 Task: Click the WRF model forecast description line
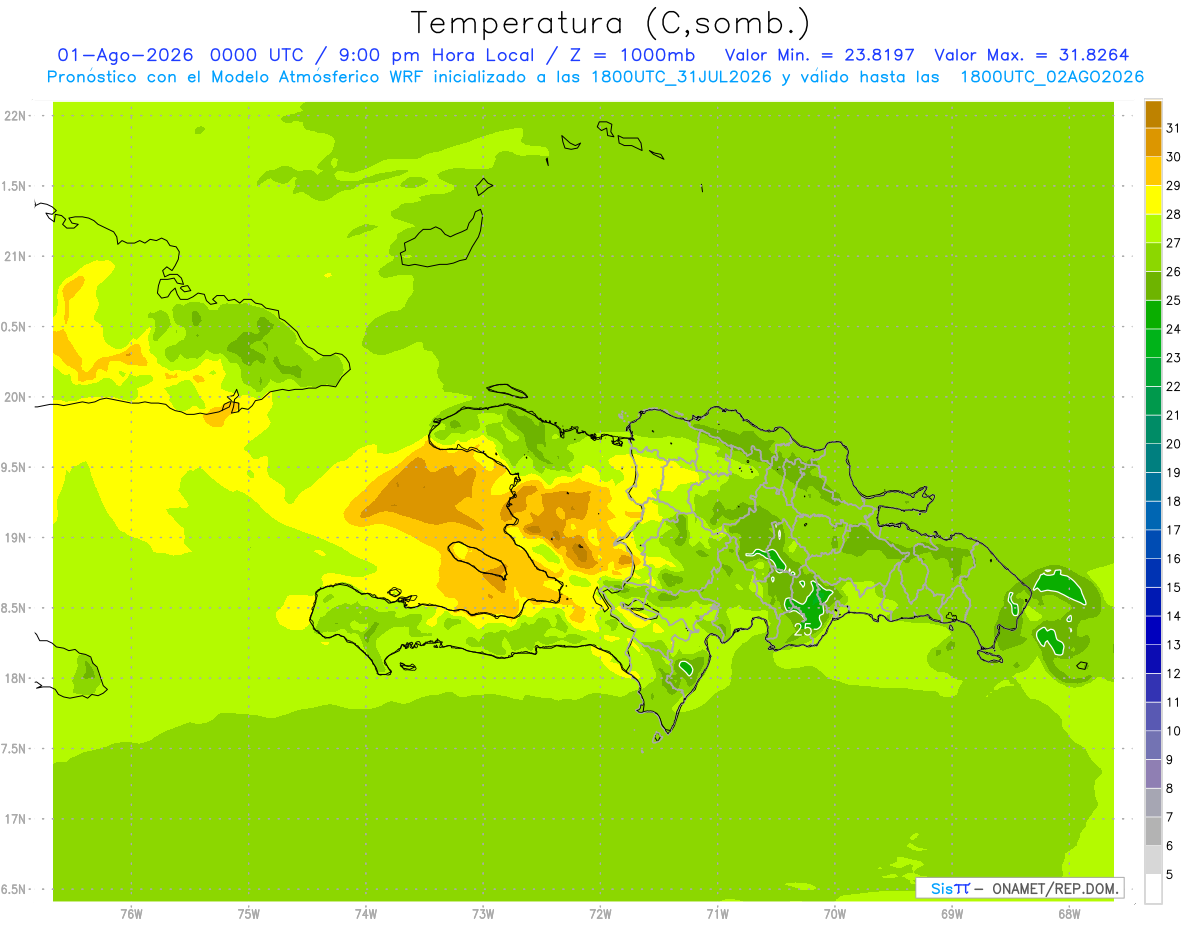[x=595, y=77]
